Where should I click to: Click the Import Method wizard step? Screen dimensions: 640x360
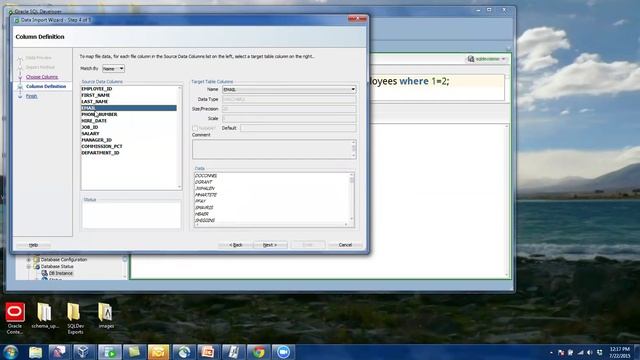tap(40, 67)
